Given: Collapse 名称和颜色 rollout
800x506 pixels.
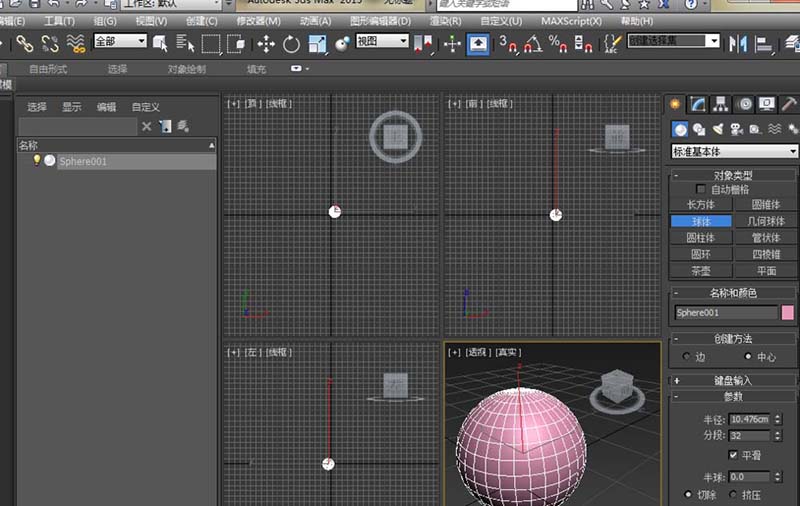Looking at the screenshot, I should pyautogui.click(x=733, y=293).
